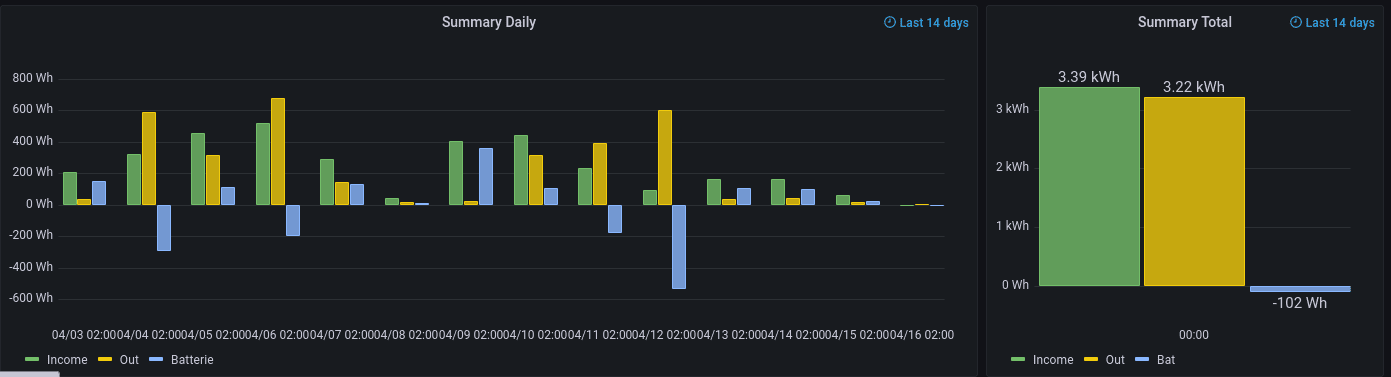Click the 1 kWh axis label in Summary Total
Viewport: 1391px width, 377px height.
pos(1012,226)
